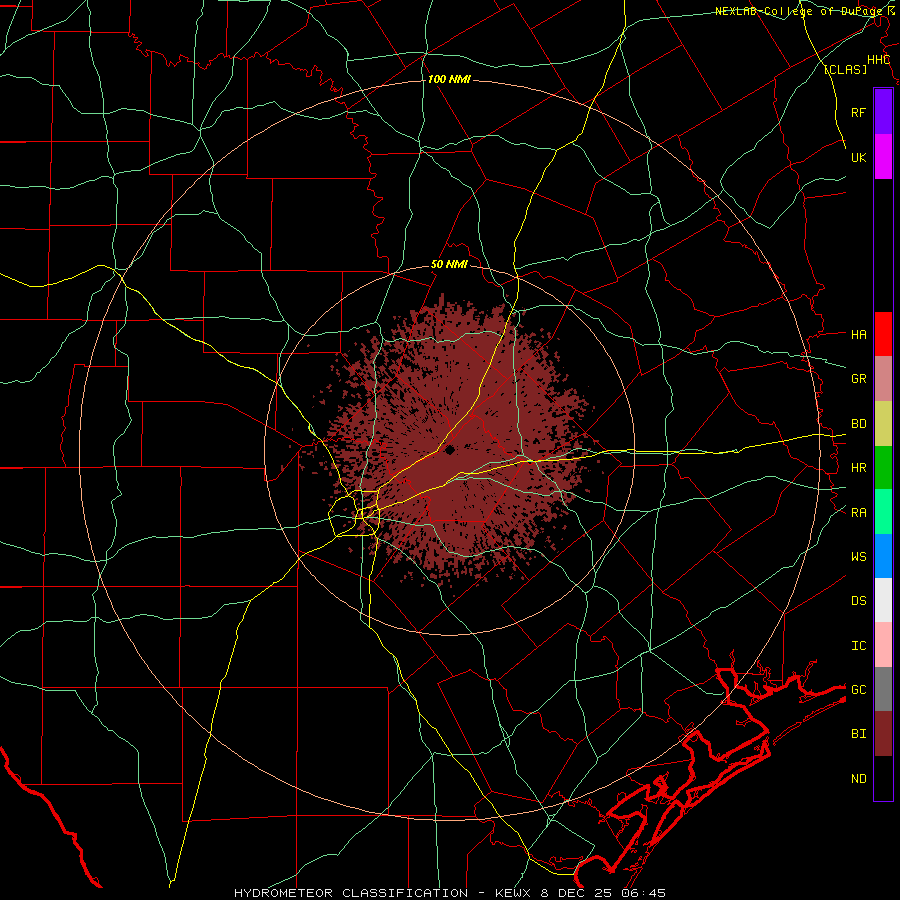Click the BD legend label
Screen dimensions: 900x900
click(x=858, y=424)
